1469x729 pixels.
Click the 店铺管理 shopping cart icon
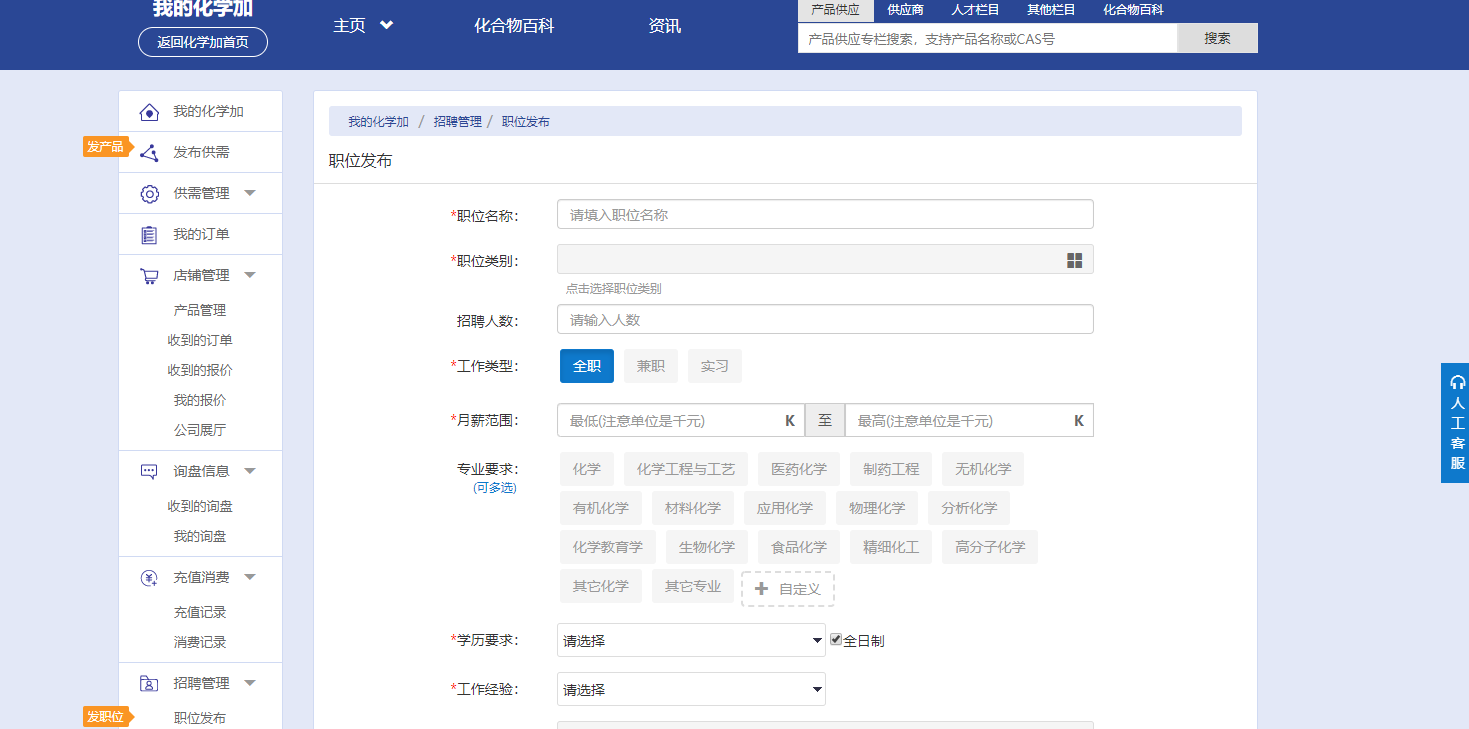149,276
